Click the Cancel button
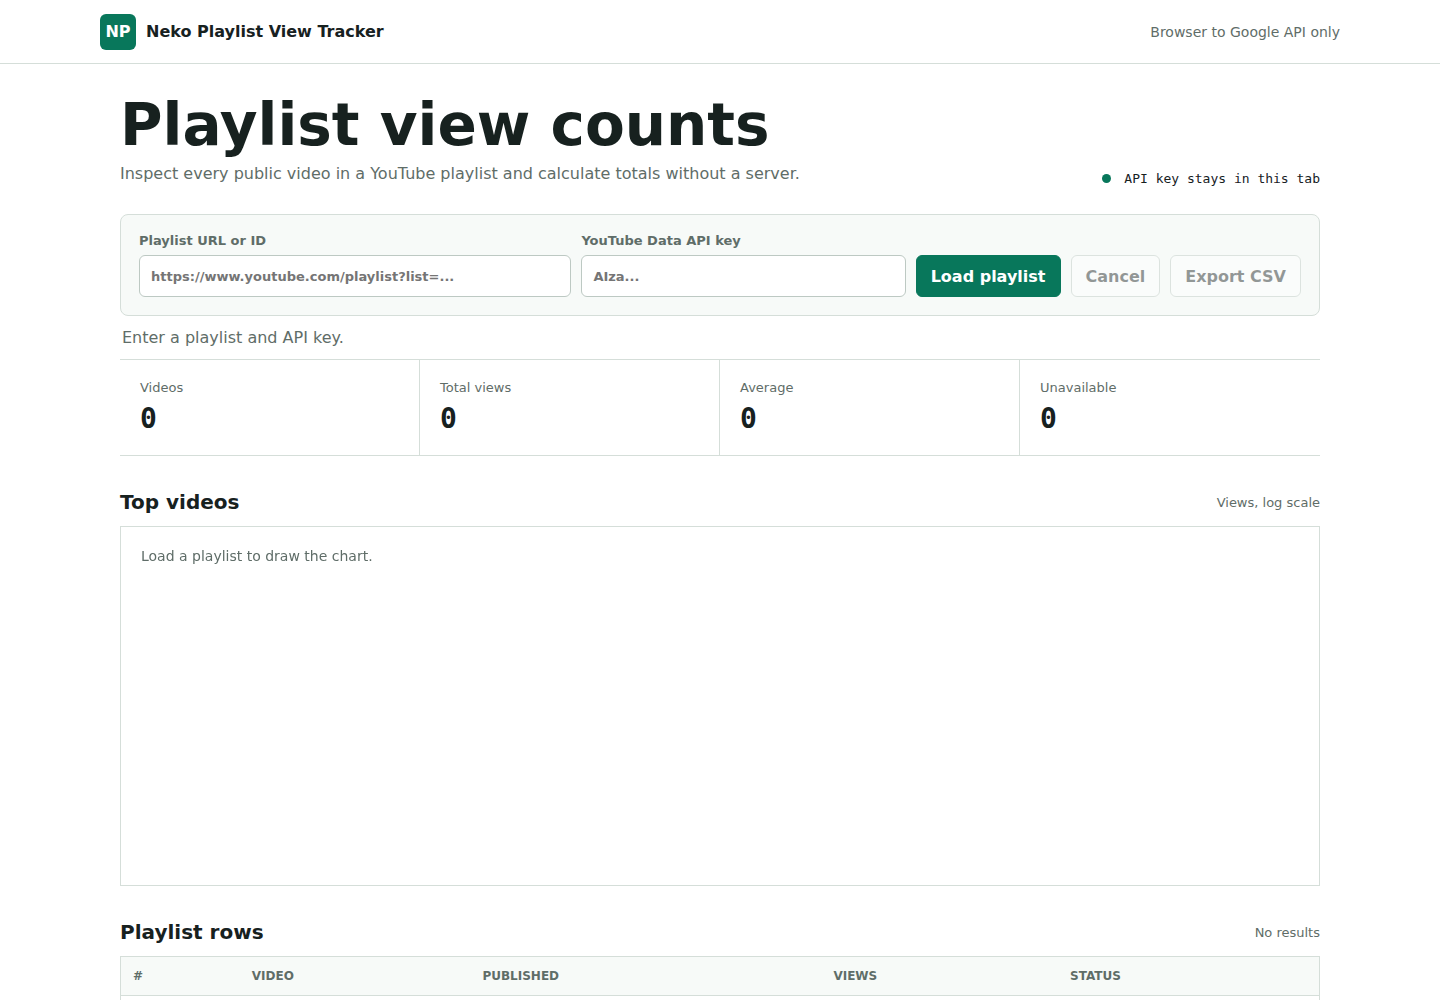1440x1000 pixels. 1115,276
